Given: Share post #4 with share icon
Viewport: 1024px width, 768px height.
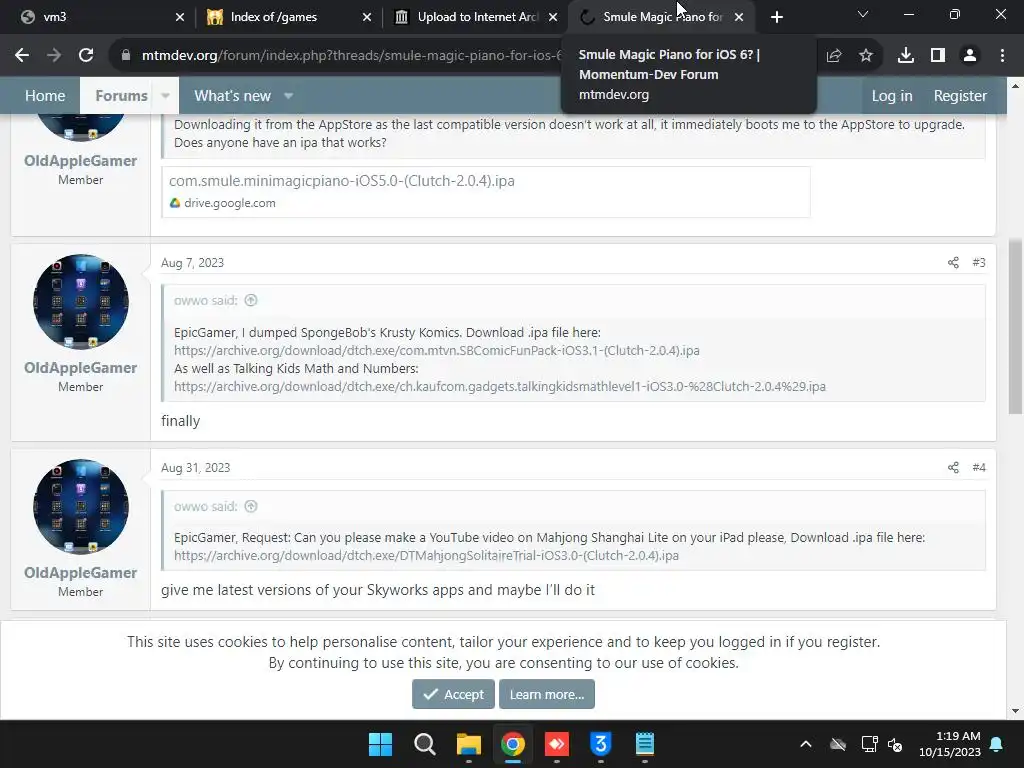Looking at the screenshot, I should click(953, 468).
